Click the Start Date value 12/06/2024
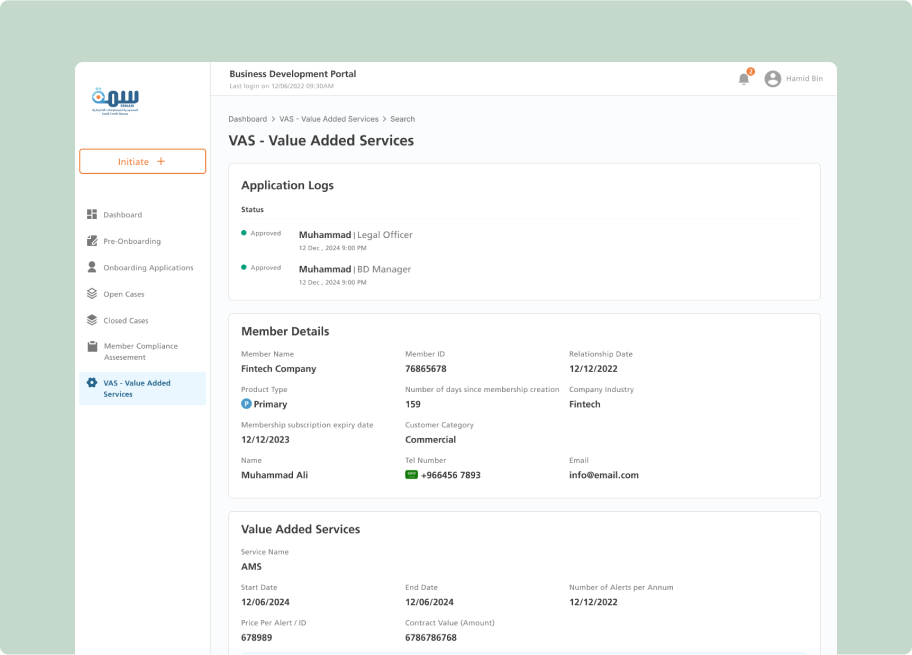This screenshot has height=655, width=912. pos(265,602)
